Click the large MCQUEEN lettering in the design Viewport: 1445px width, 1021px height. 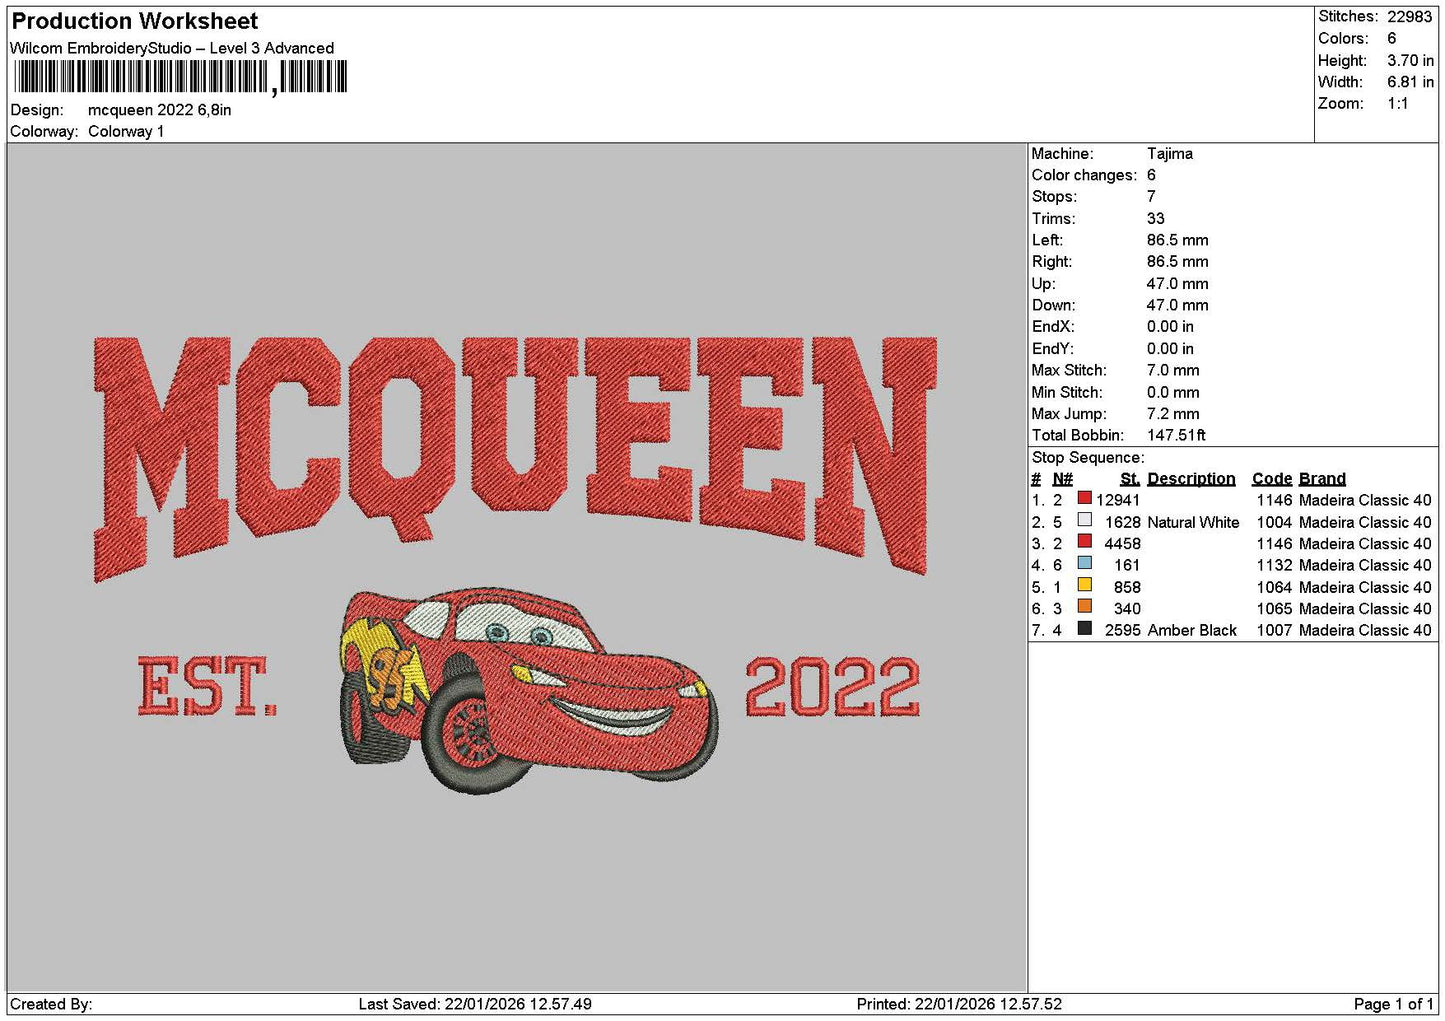(516, 458)
